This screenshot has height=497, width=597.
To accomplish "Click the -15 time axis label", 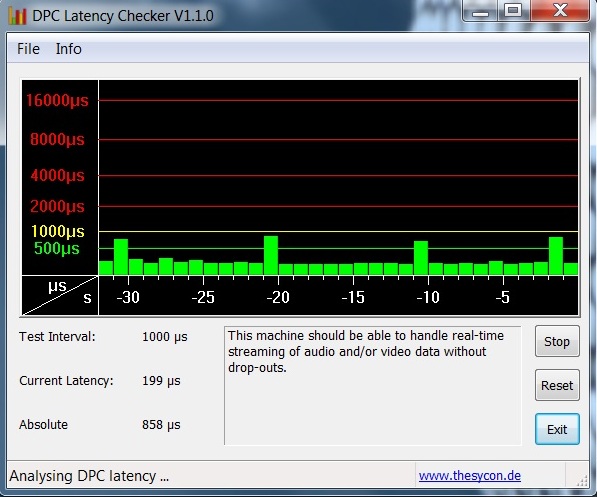I will pos(353,297).
